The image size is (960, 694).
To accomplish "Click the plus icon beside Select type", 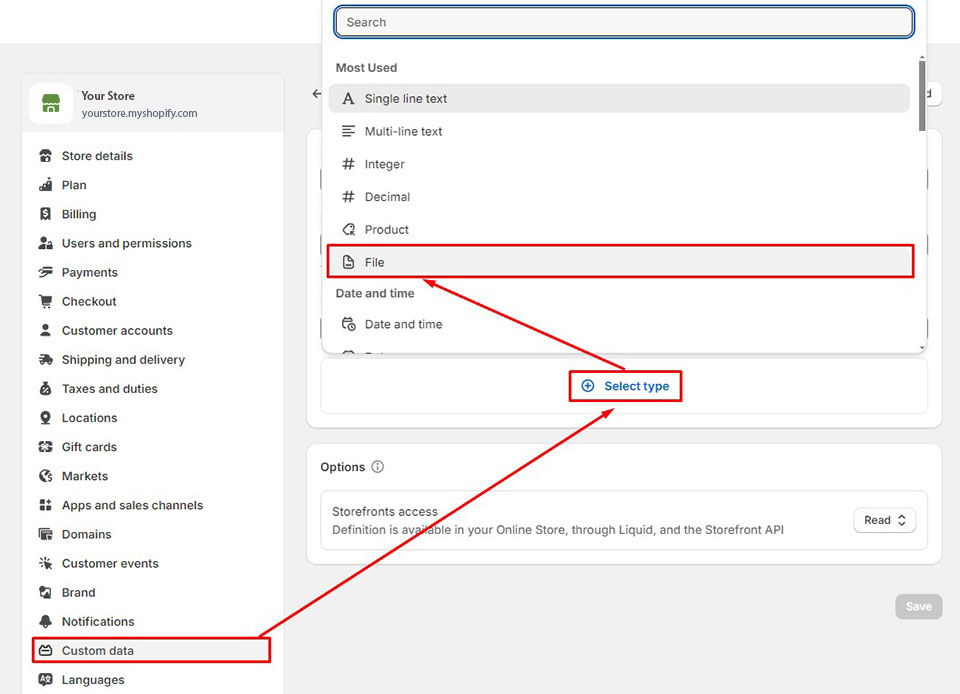I will pyautogui.click(x=588, y=386).
